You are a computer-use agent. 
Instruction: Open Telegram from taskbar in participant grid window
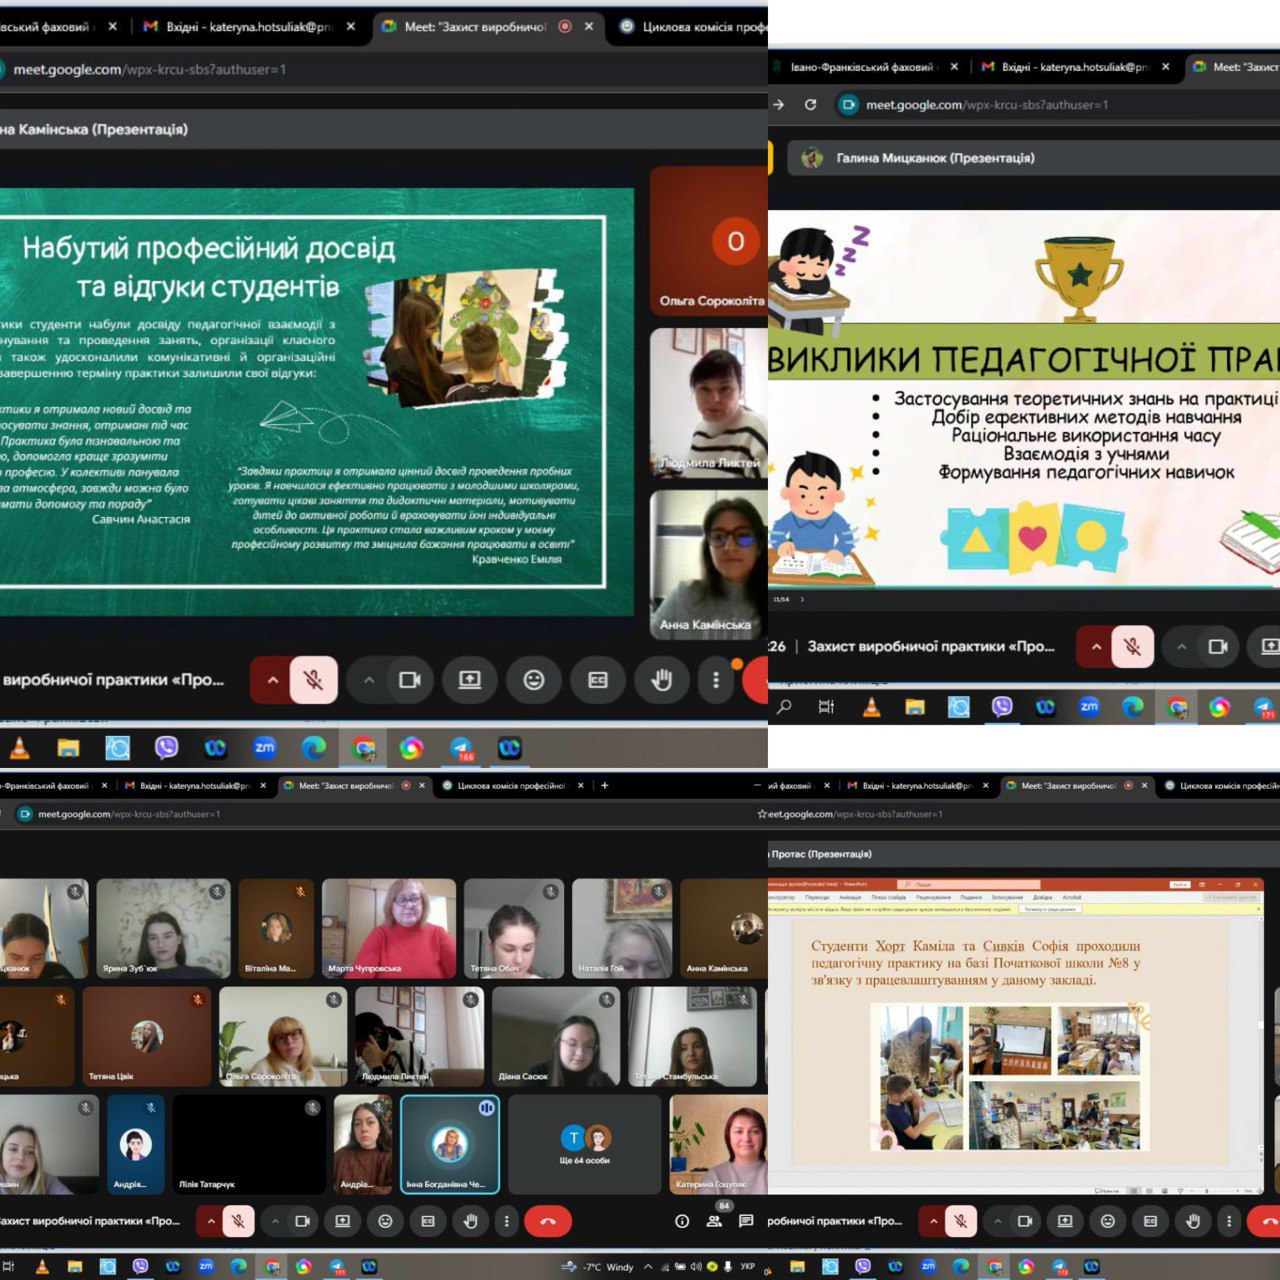pos(337,1266)
